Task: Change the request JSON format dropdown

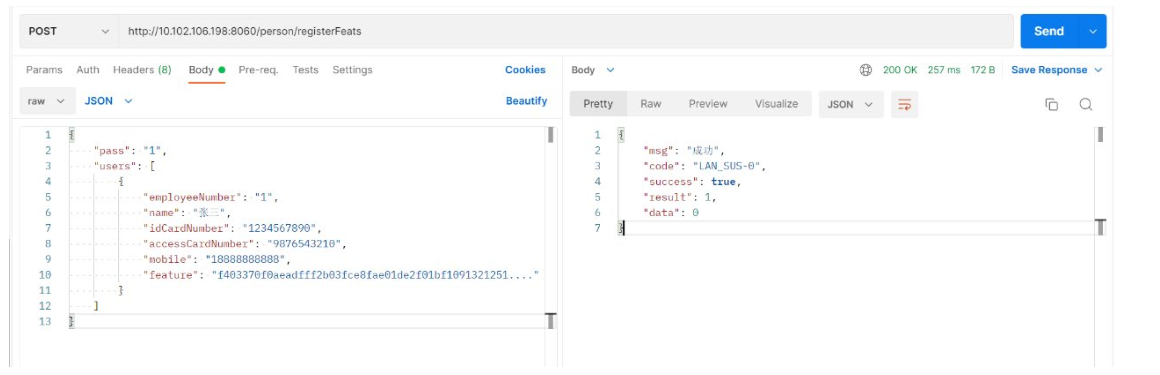Action: [x=108, y=101]
